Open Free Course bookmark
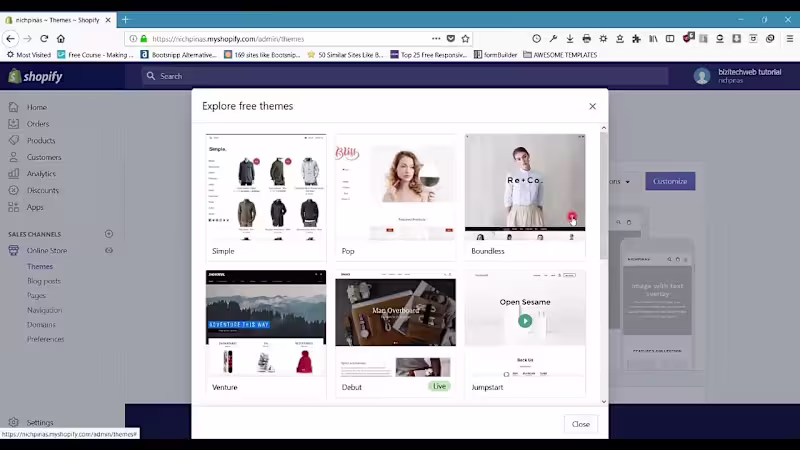Screen dimensions: 800x450 click(95, 55)
